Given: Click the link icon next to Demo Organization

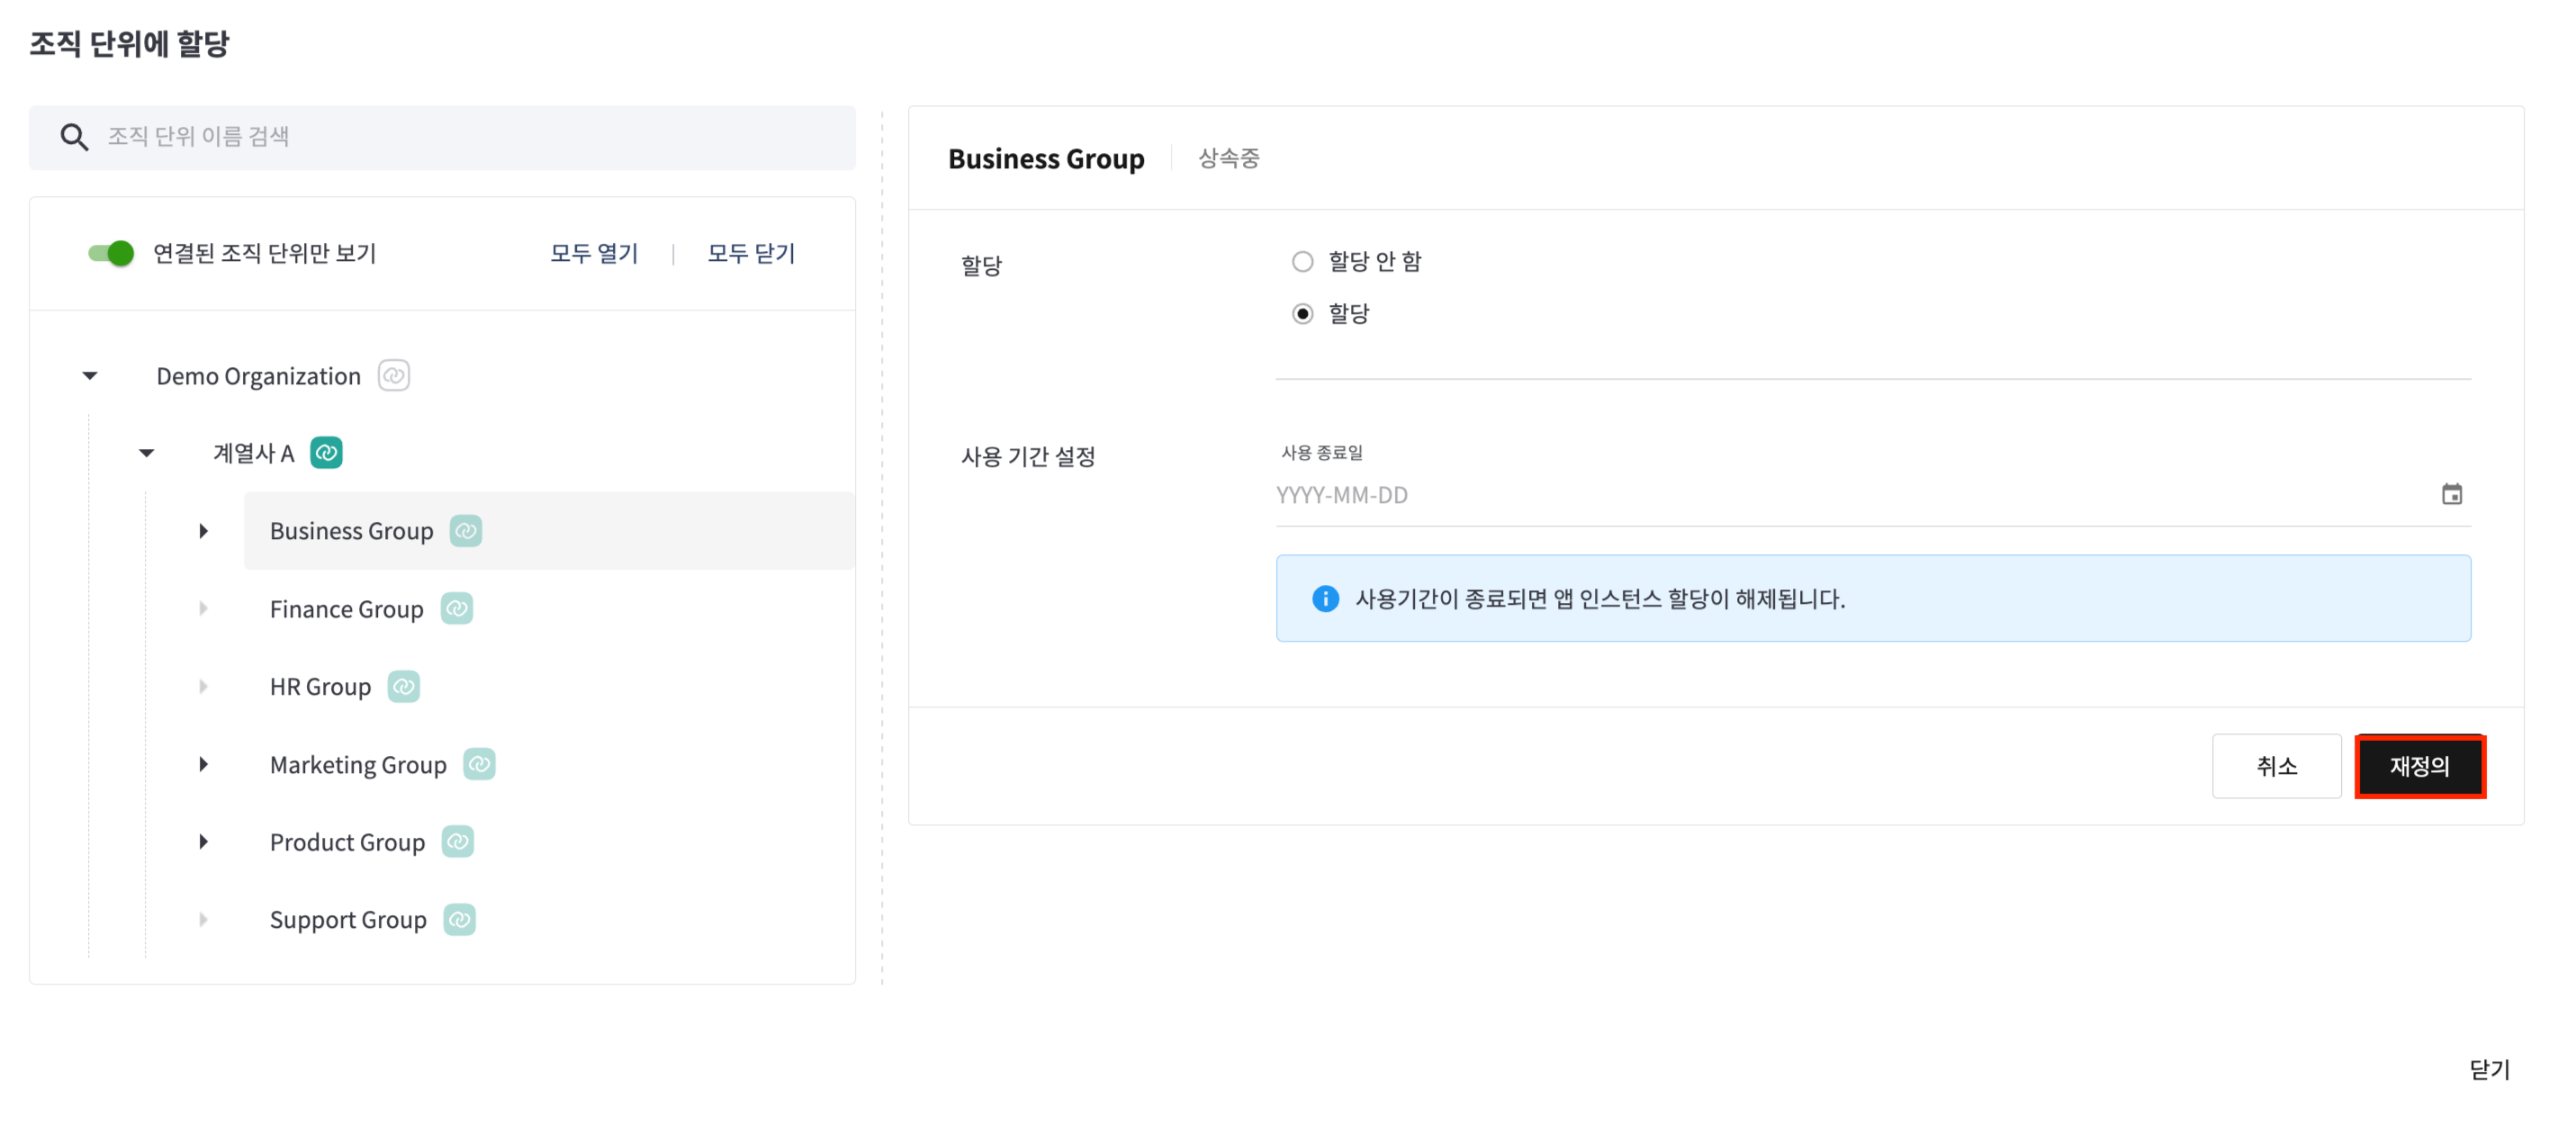Looking at the screenshot, I should point(393,376).
